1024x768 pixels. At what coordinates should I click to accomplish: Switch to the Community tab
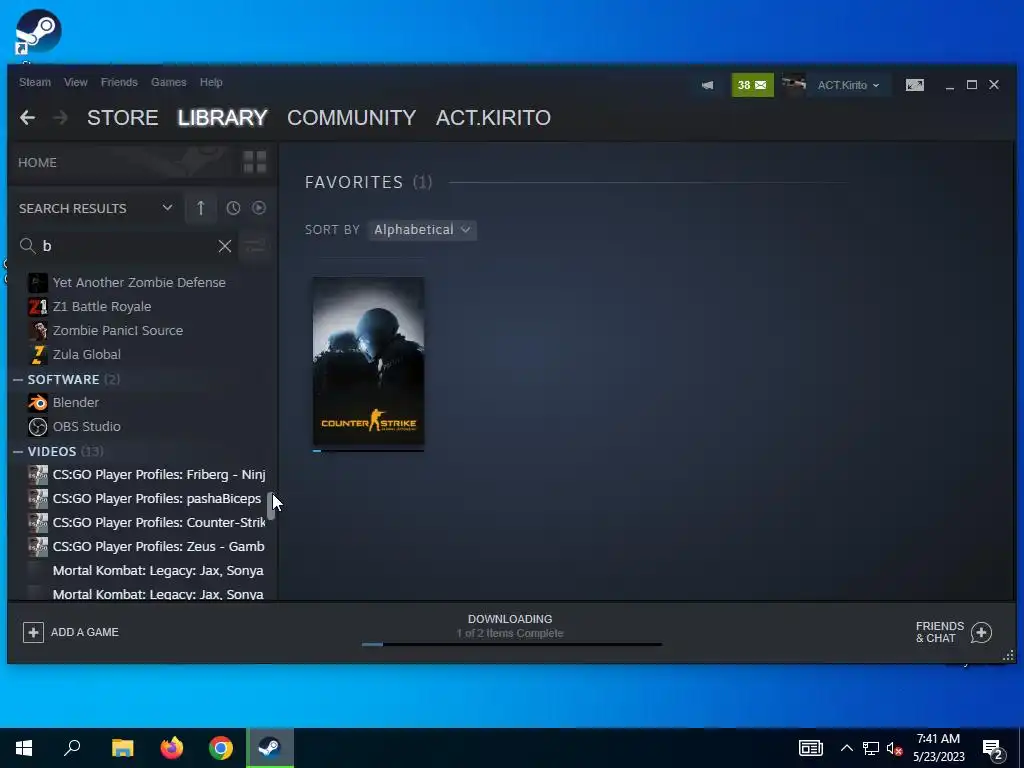click(x=351, y=118)
